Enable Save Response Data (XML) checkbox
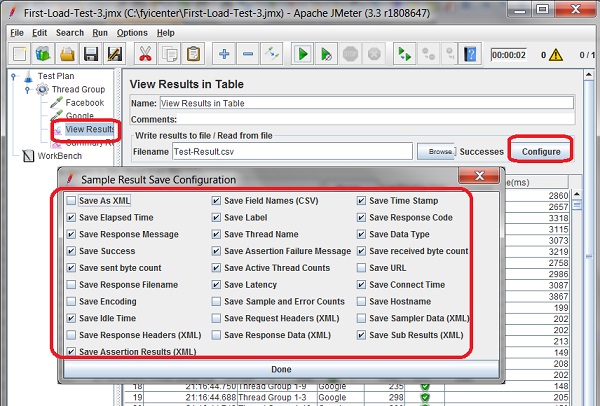The height and width of the screenshot is (406, 600). (216, 335)
